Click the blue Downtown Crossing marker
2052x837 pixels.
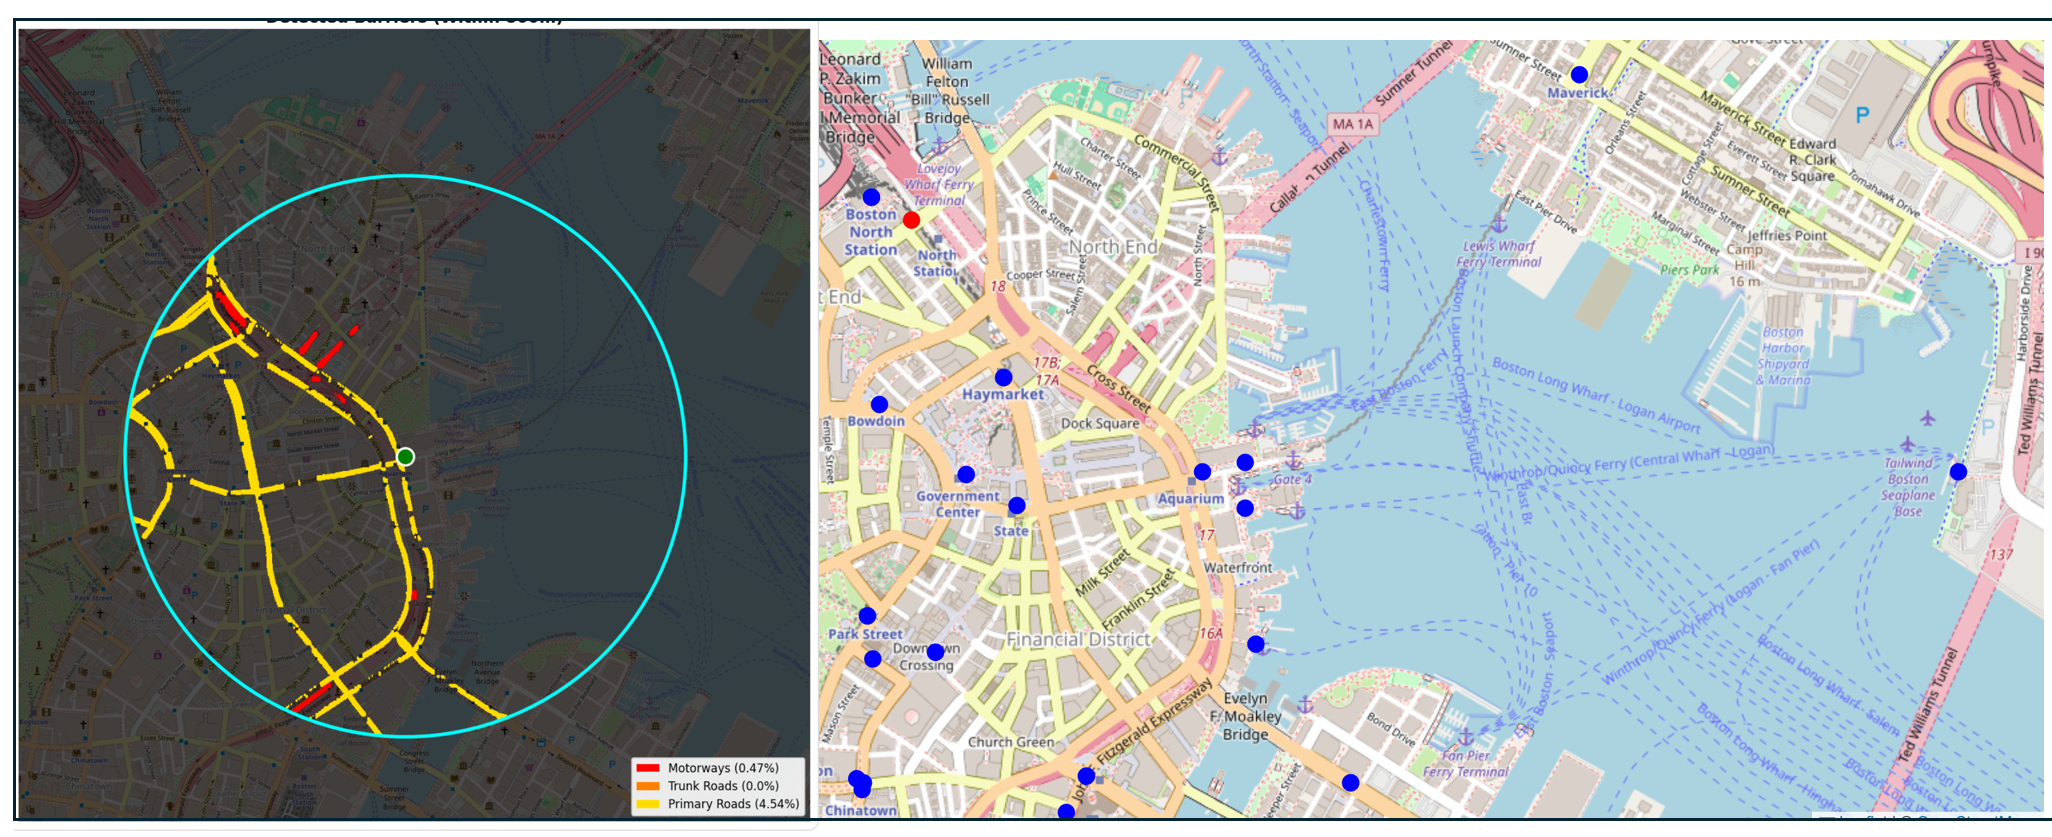(935, 652)
